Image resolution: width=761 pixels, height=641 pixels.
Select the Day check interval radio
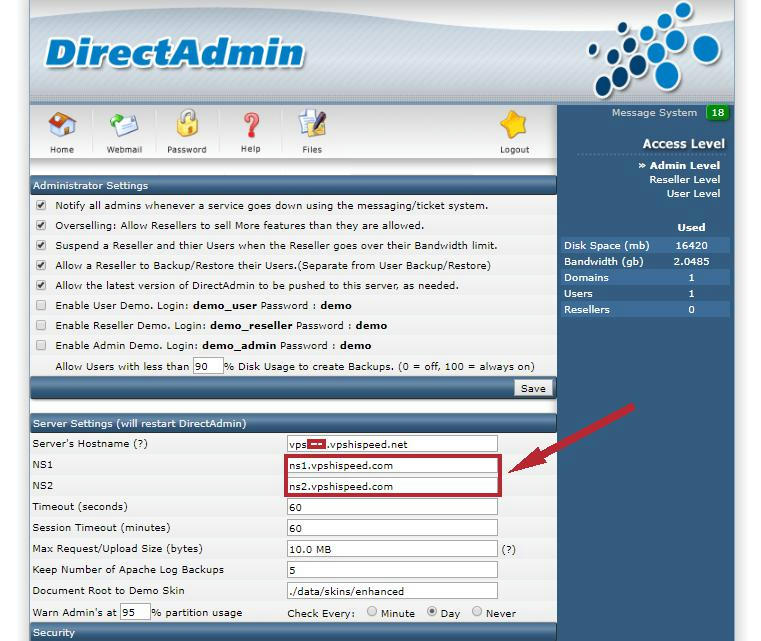click(x=431, y=611)
